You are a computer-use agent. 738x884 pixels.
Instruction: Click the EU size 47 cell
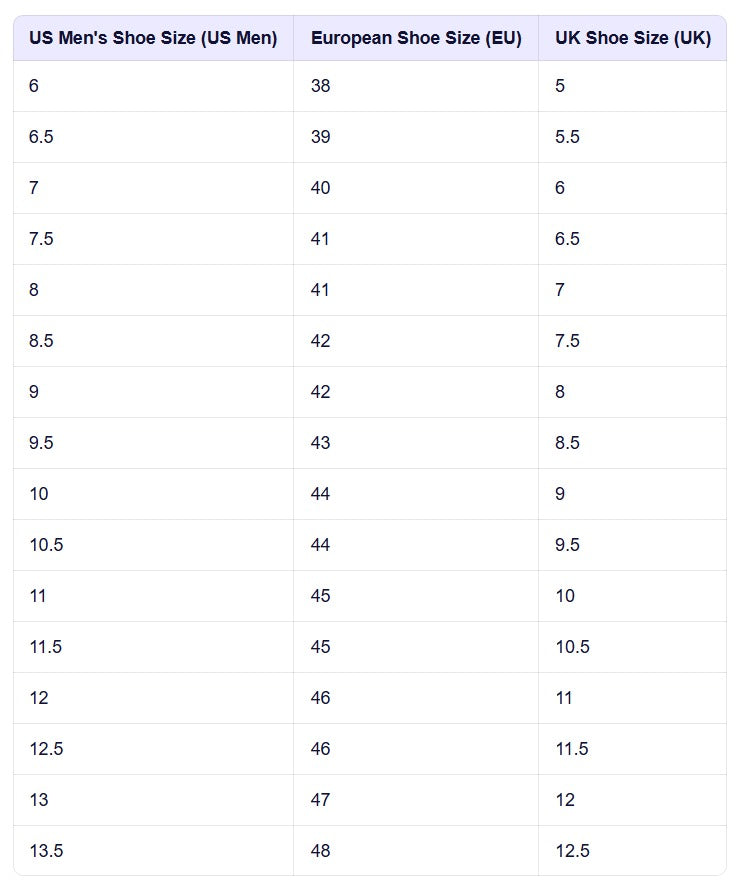pos(320,800)
